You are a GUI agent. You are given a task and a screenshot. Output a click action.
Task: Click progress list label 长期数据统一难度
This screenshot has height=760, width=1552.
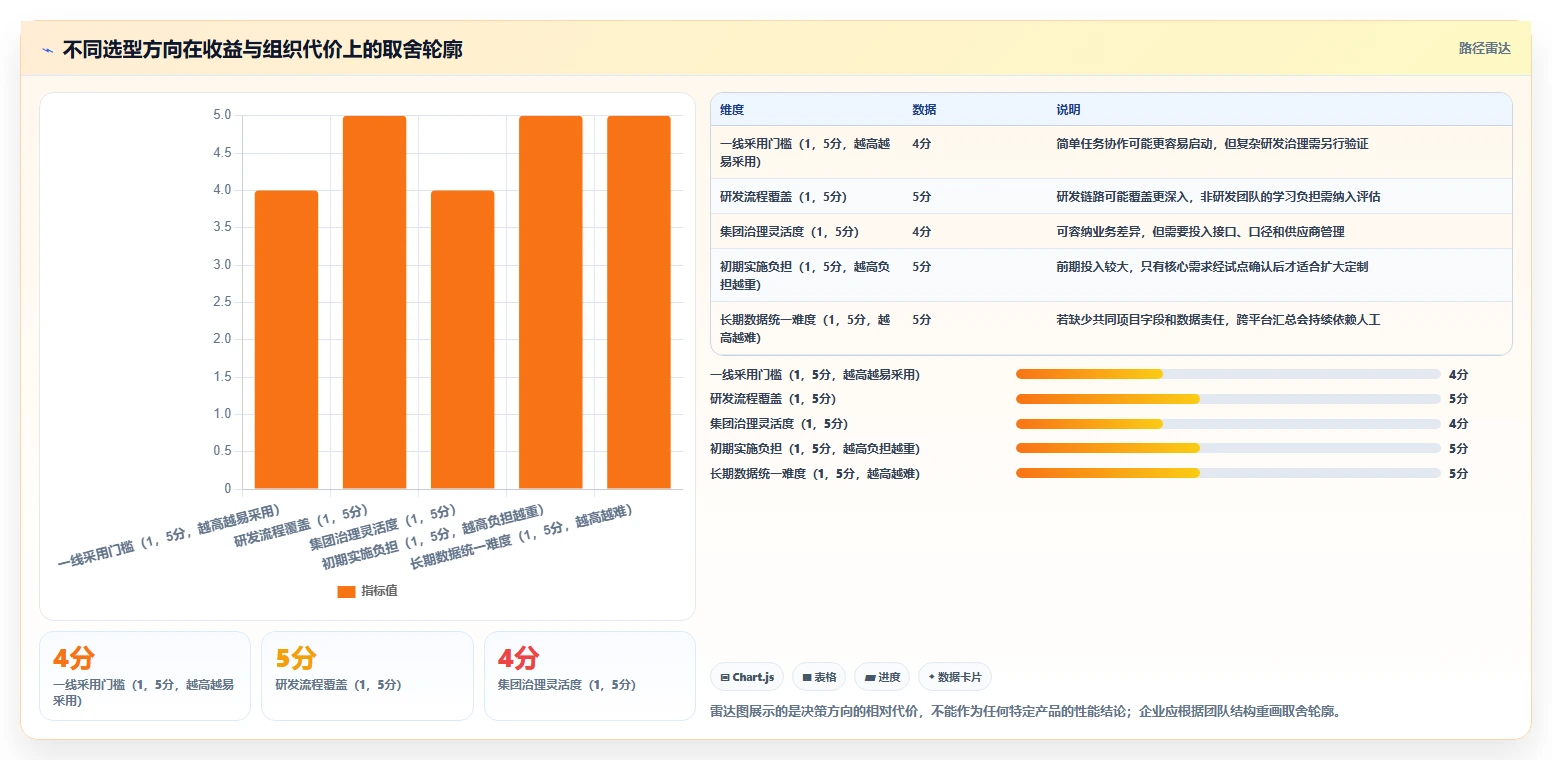pos(815,473)
